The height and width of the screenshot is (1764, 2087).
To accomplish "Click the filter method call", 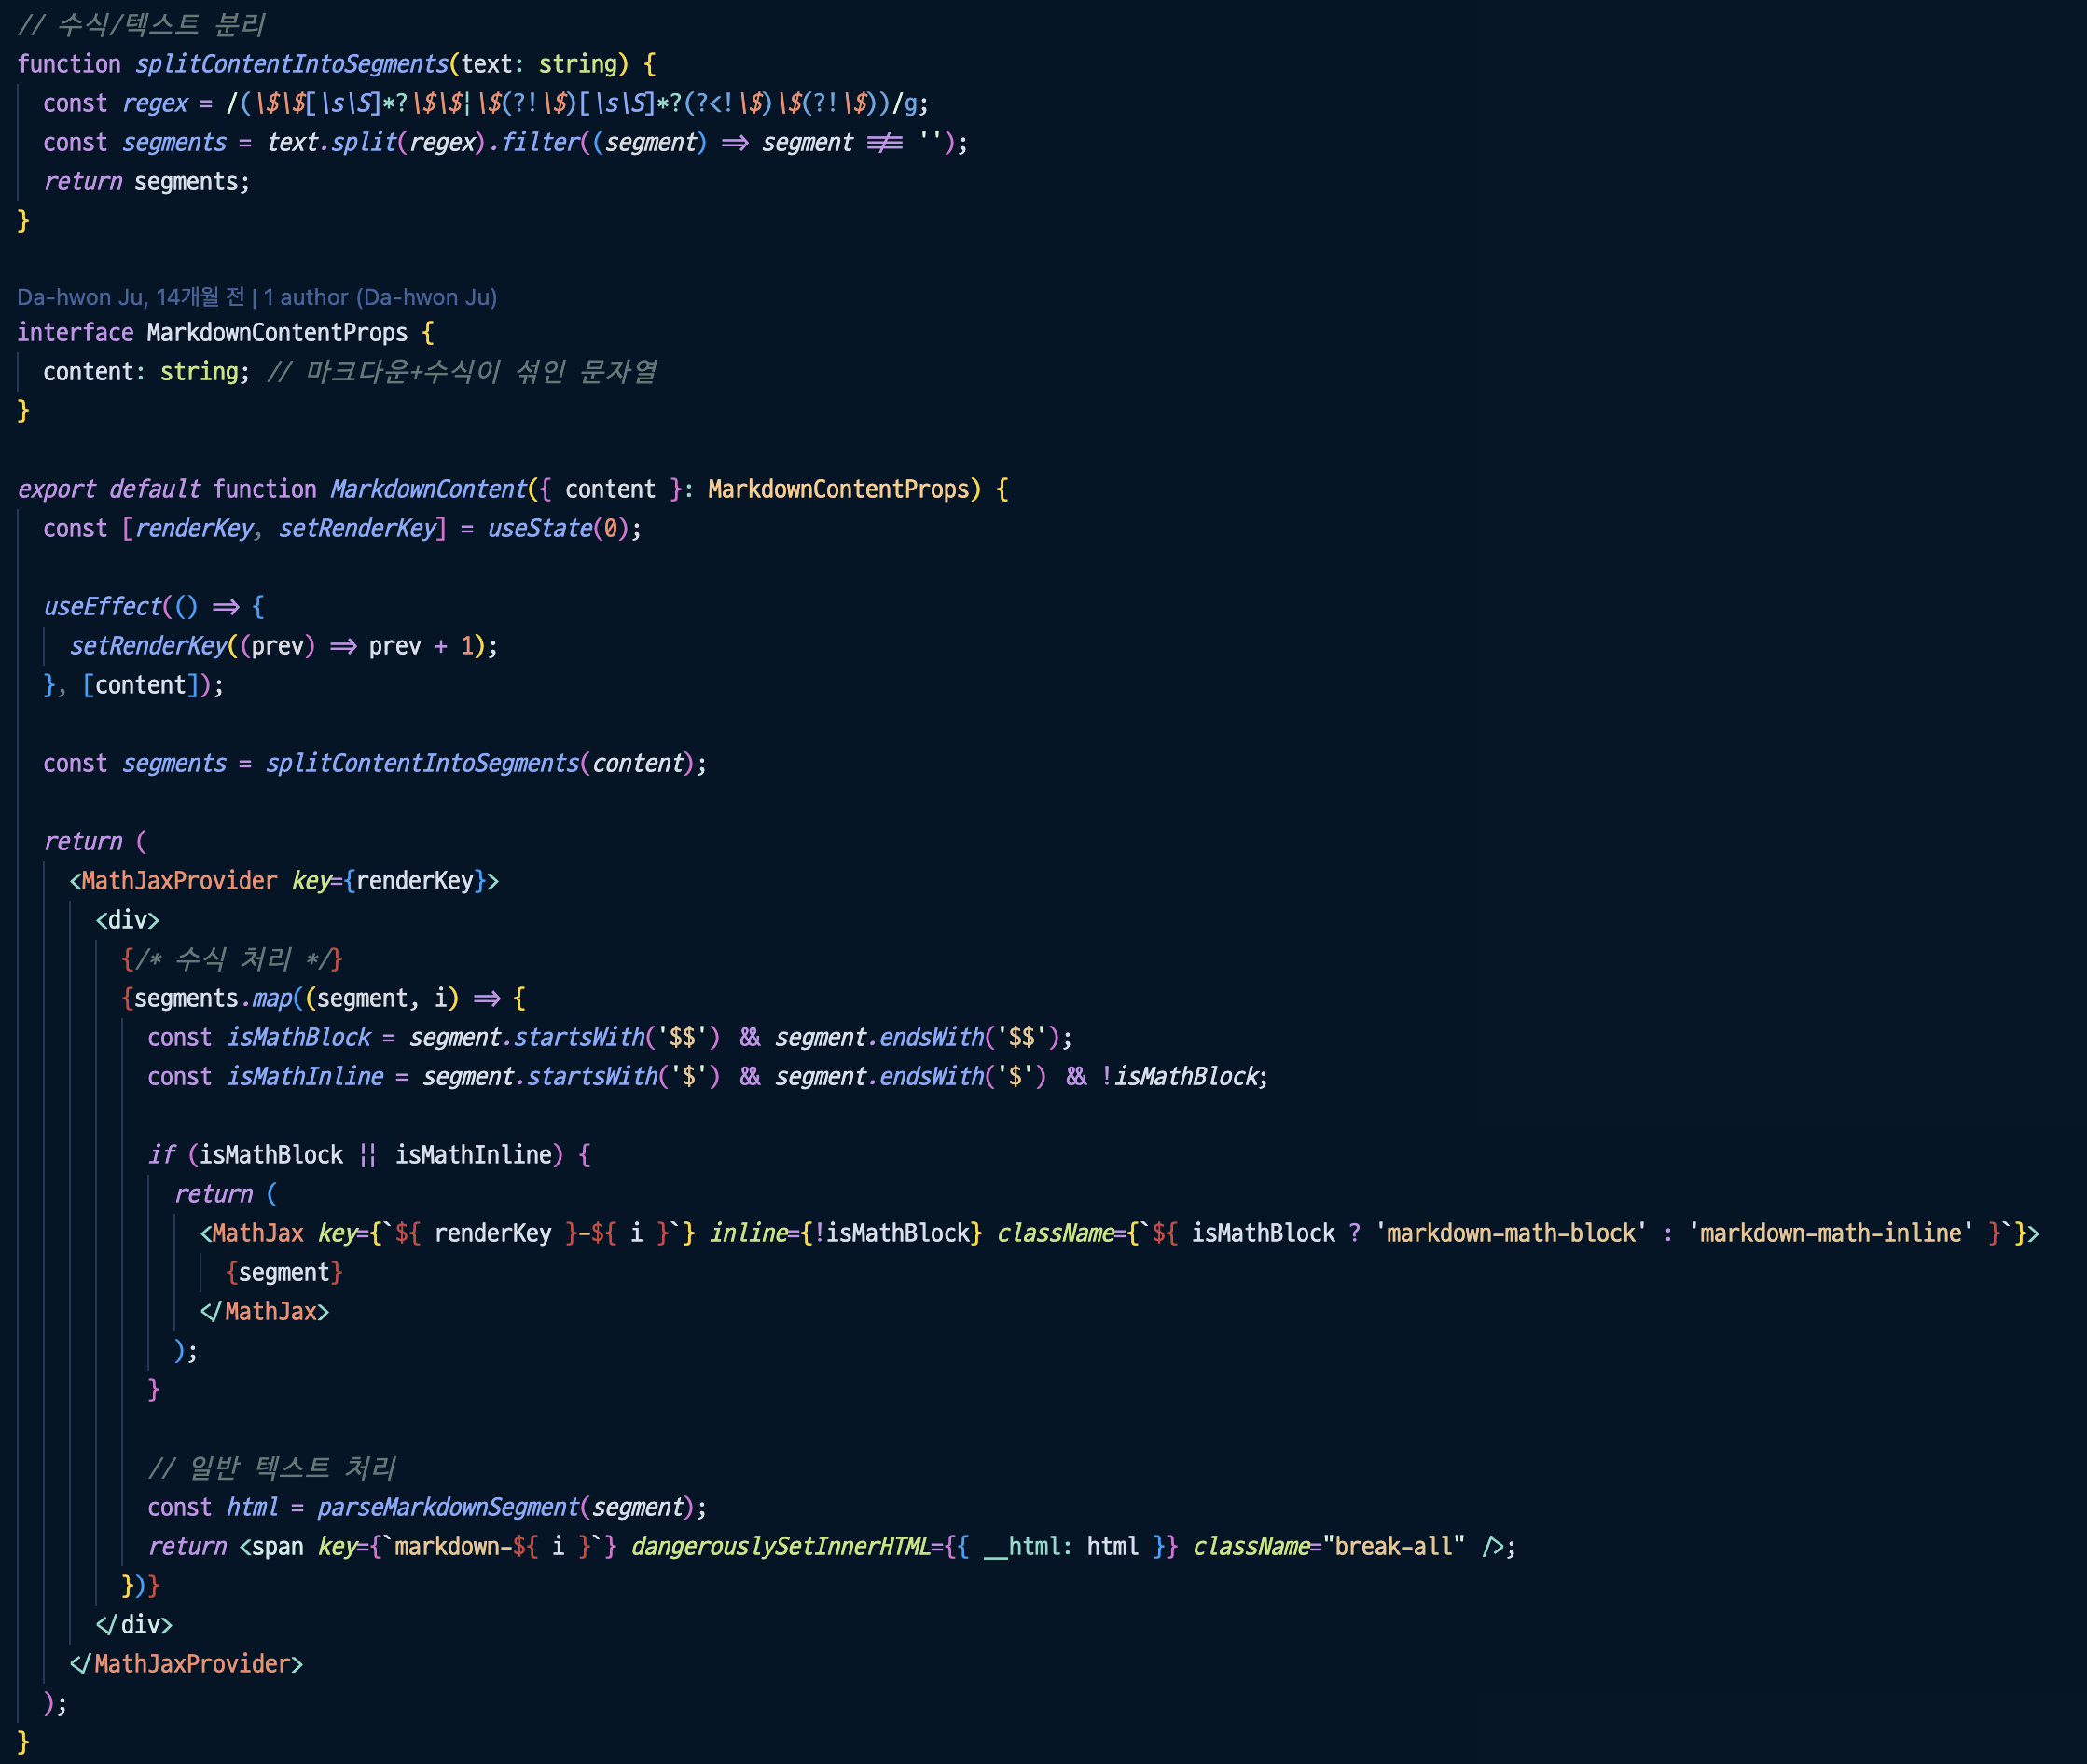I will click(x=540, y=142).
